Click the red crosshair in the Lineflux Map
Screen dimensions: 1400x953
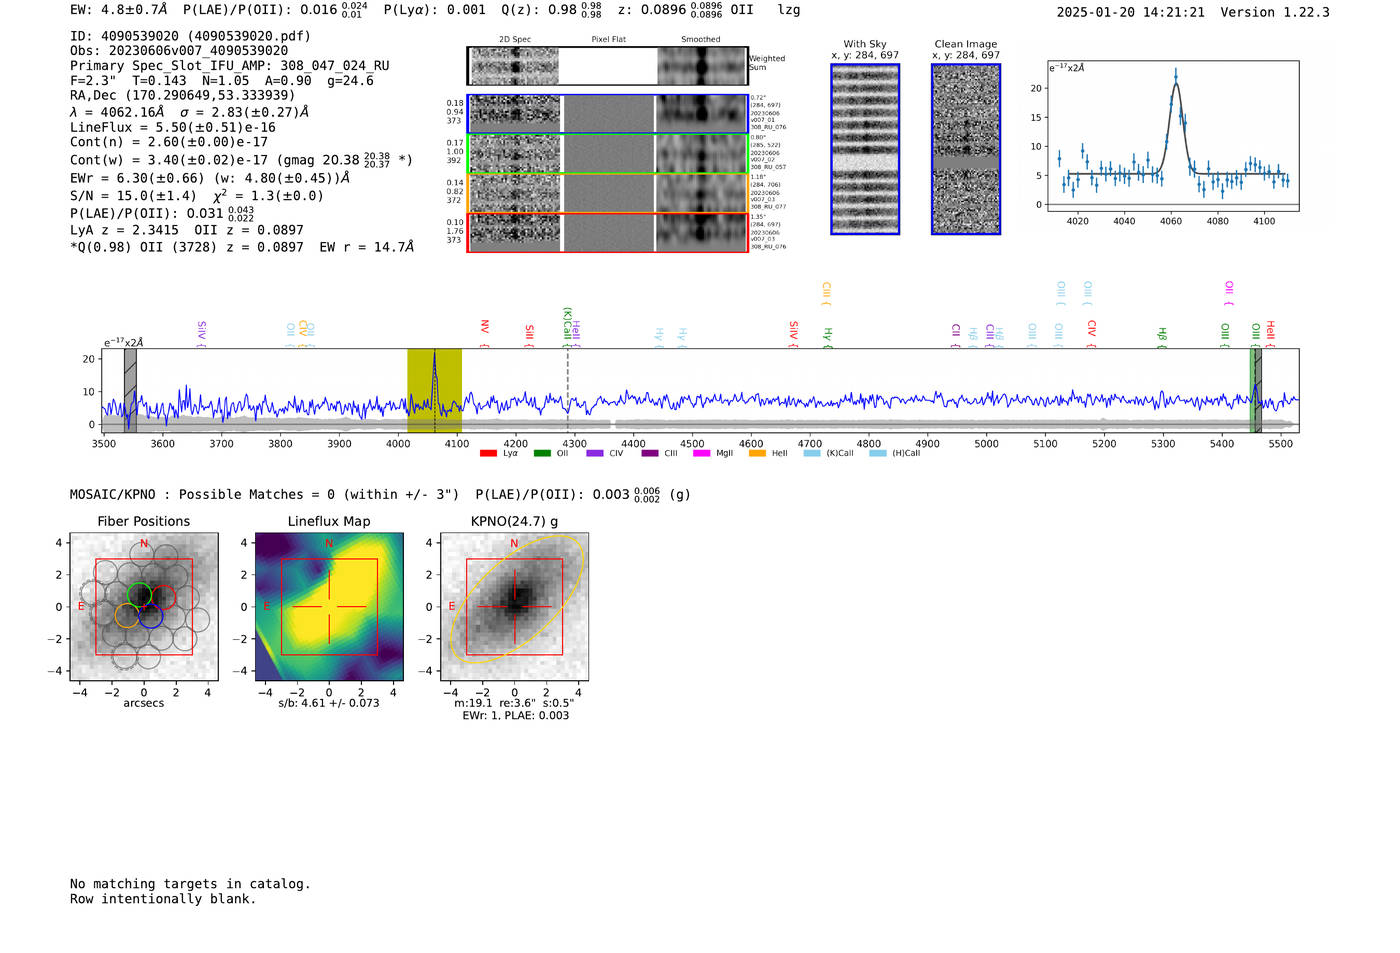tap(329, 607)
